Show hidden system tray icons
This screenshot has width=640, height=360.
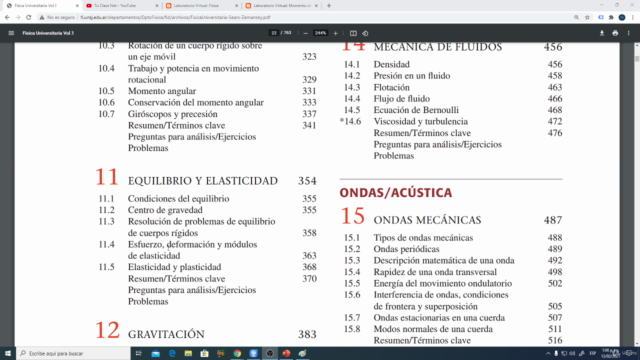[x=548, y=353]
